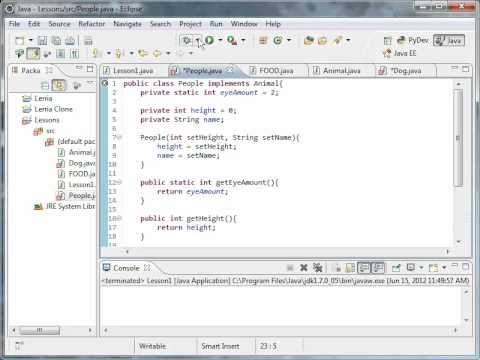
Task: Select the Lerna Clone project
Action: [x=53, y=109]
